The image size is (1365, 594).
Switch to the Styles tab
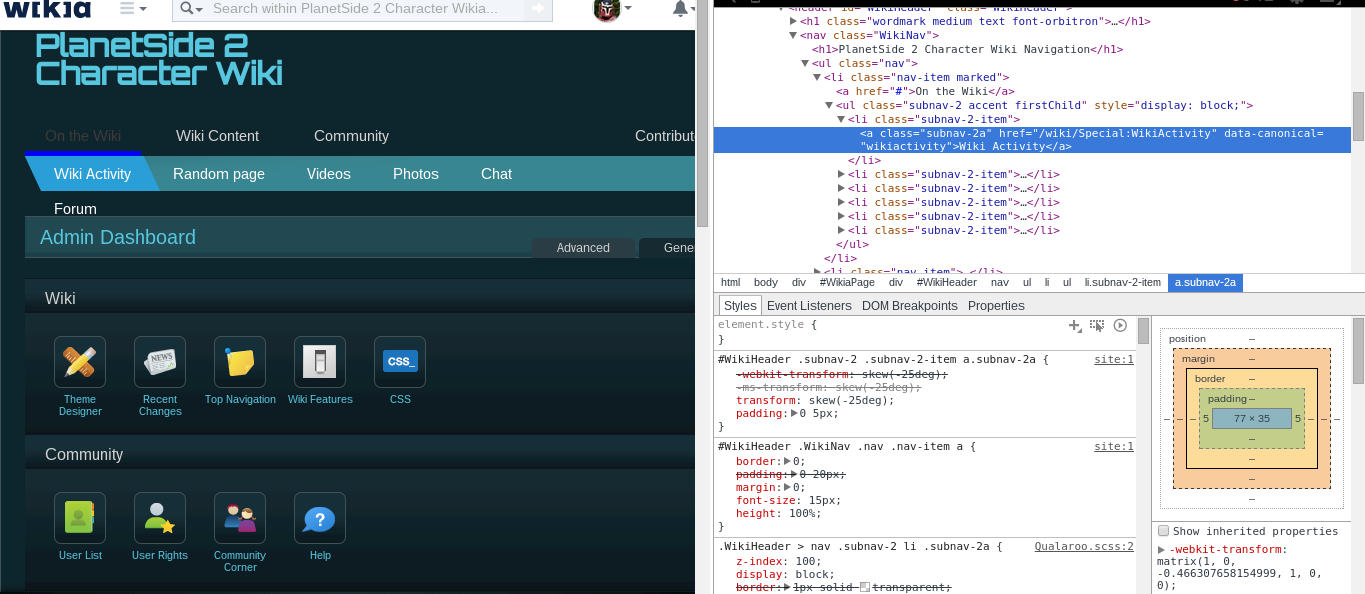(740, 305)
